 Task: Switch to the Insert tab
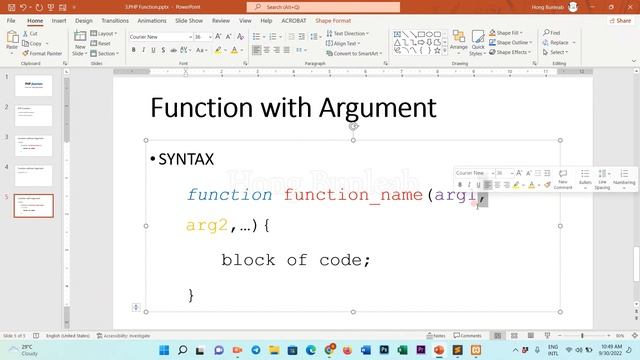click(x=59, y=20)
